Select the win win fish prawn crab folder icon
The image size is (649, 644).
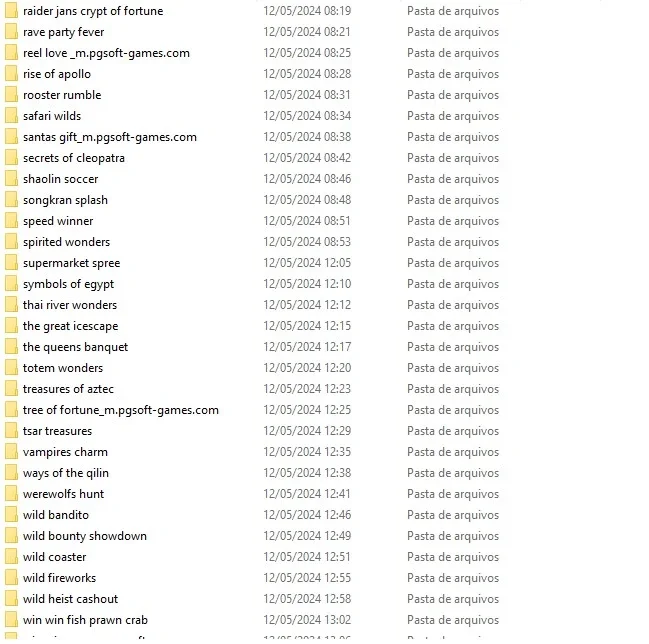point(11,620)
